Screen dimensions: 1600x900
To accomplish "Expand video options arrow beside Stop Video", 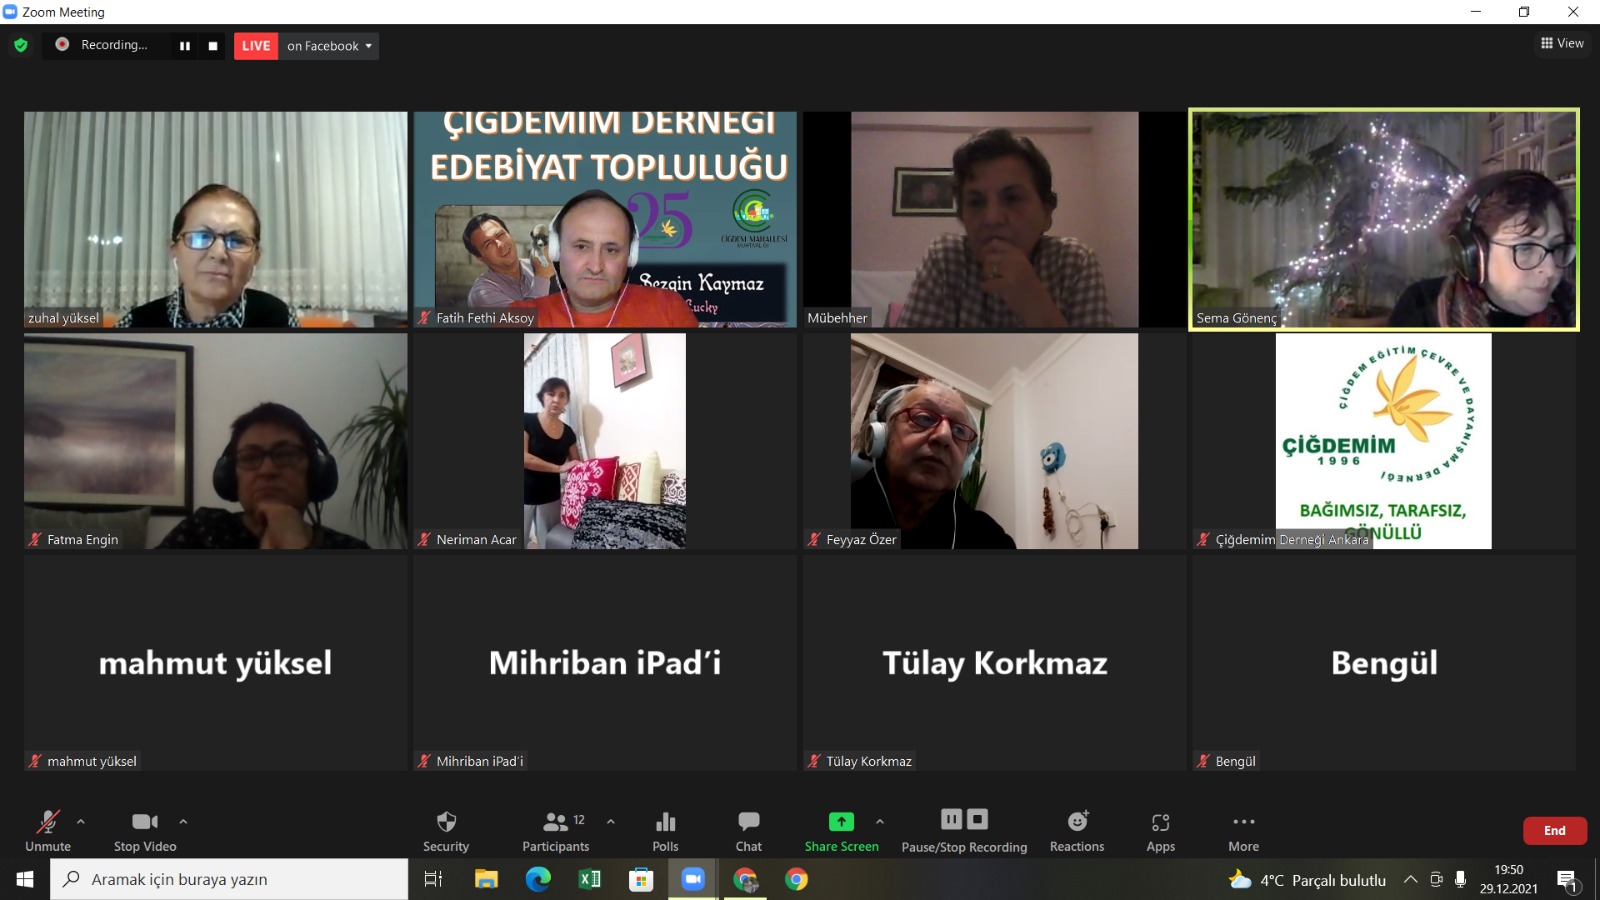I will point(183,822).
